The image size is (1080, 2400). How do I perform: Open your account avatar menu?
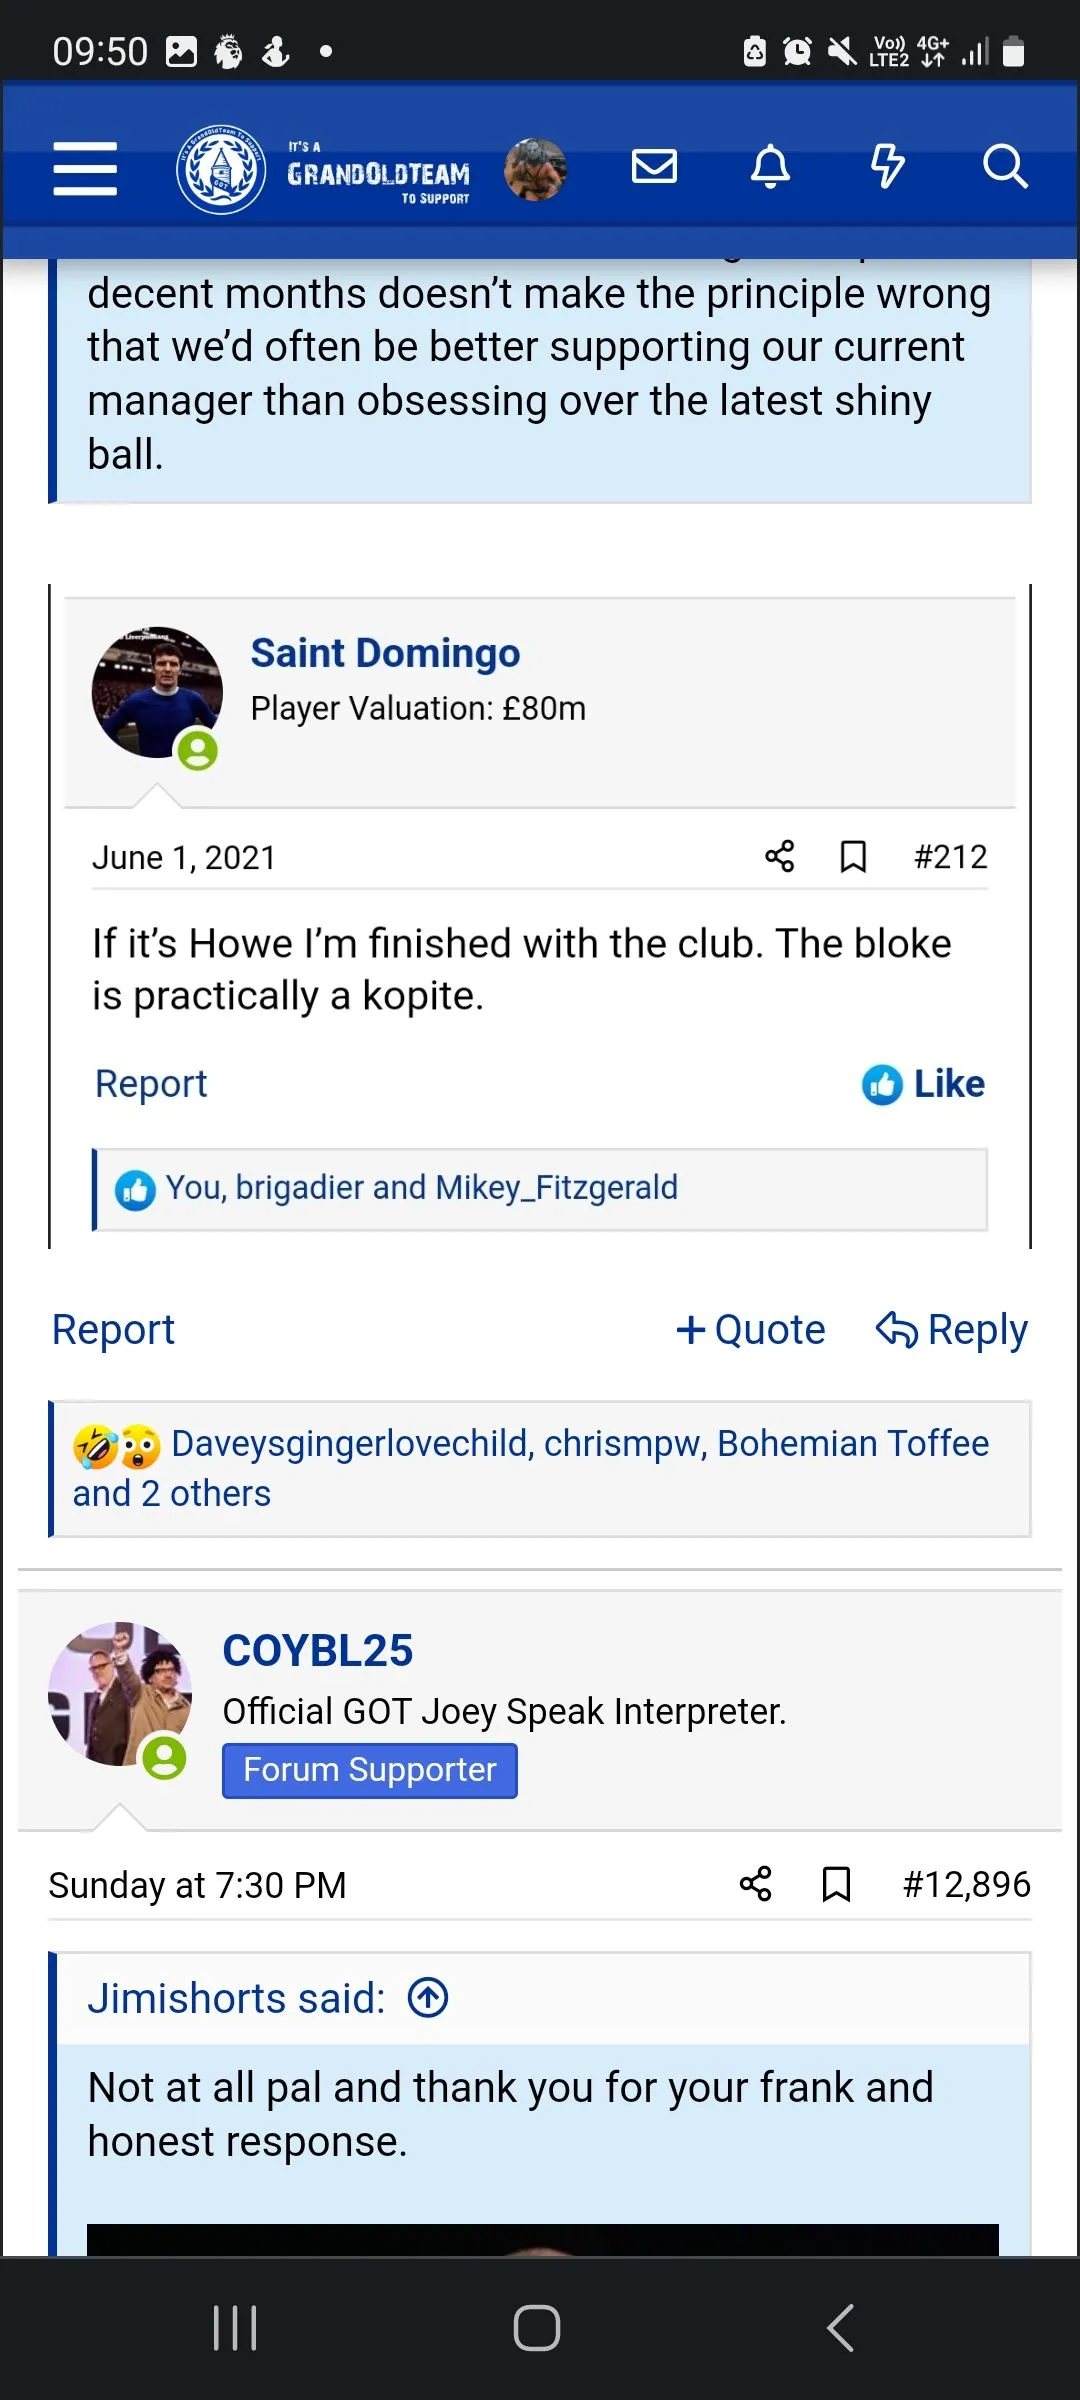[x=535, y=169]
